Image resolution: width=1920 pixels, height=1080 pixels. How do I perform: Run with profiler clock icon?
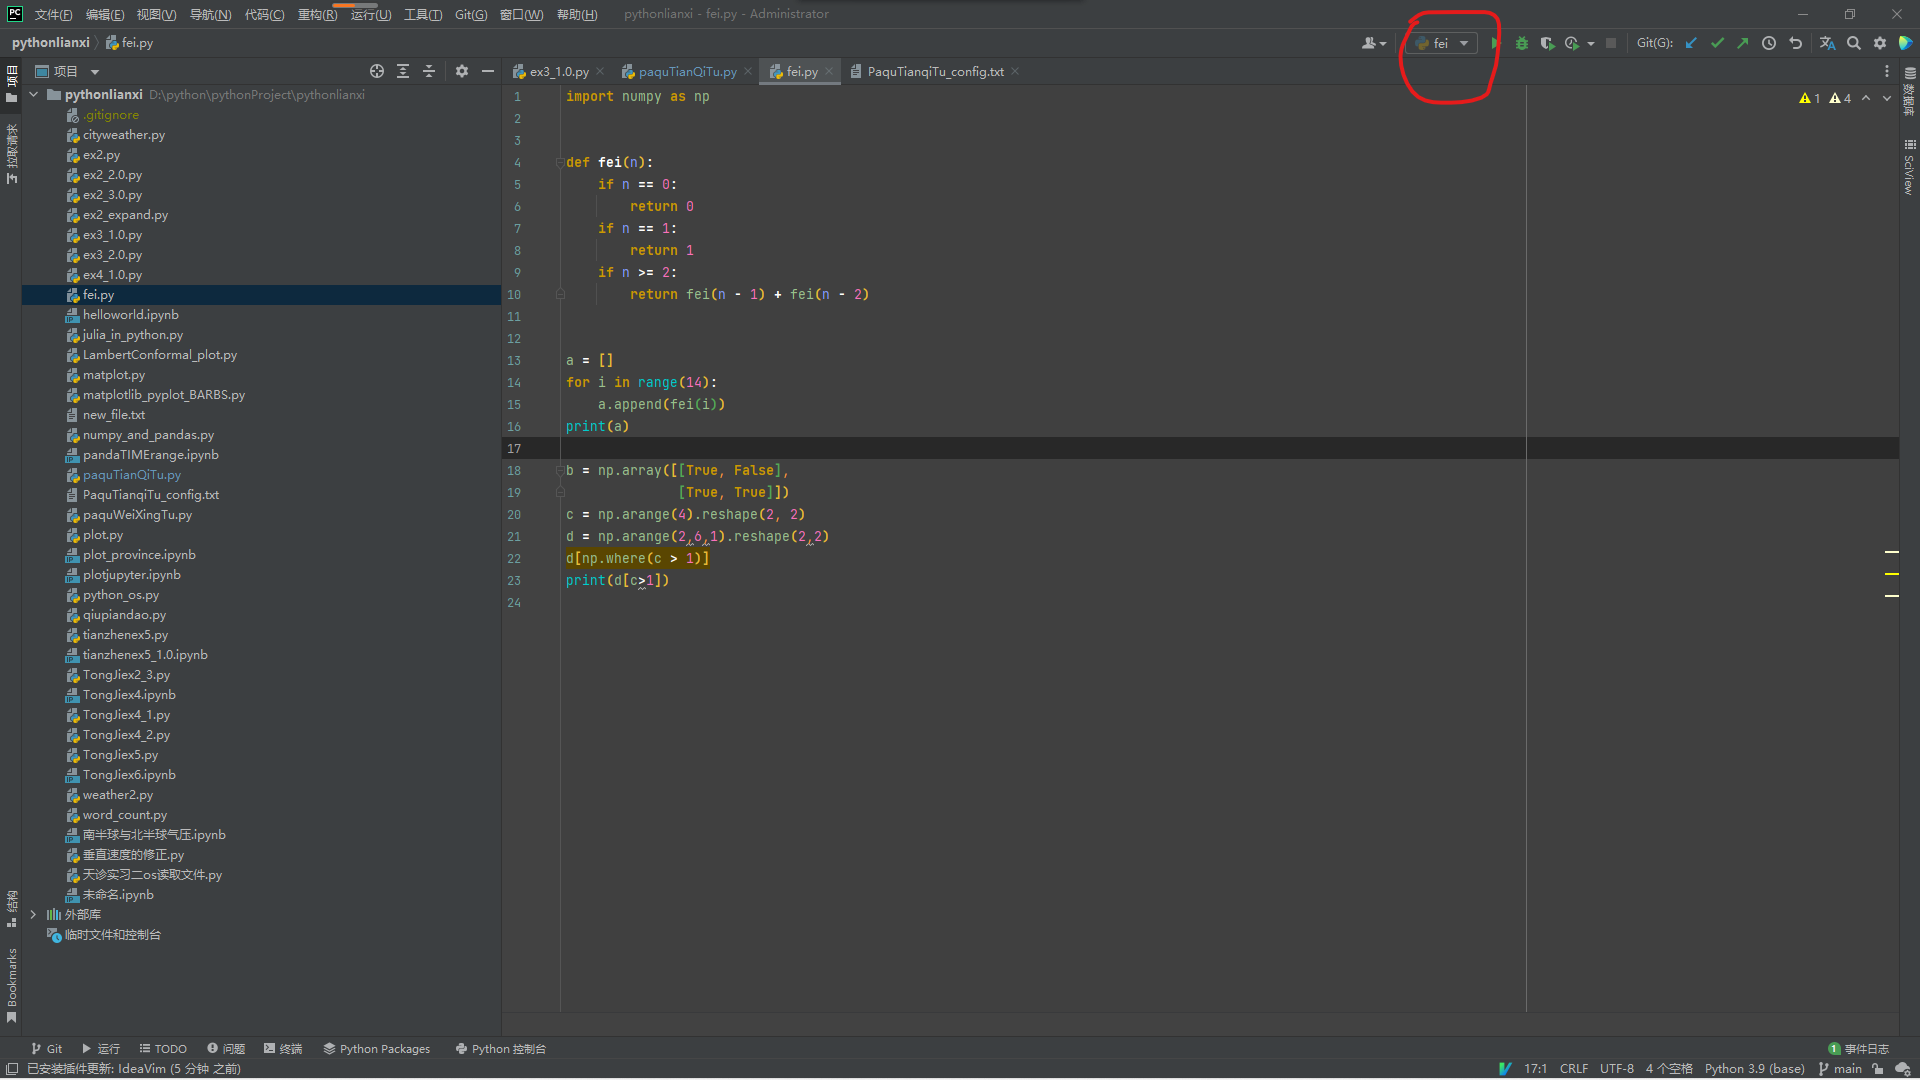point(1572,43)
